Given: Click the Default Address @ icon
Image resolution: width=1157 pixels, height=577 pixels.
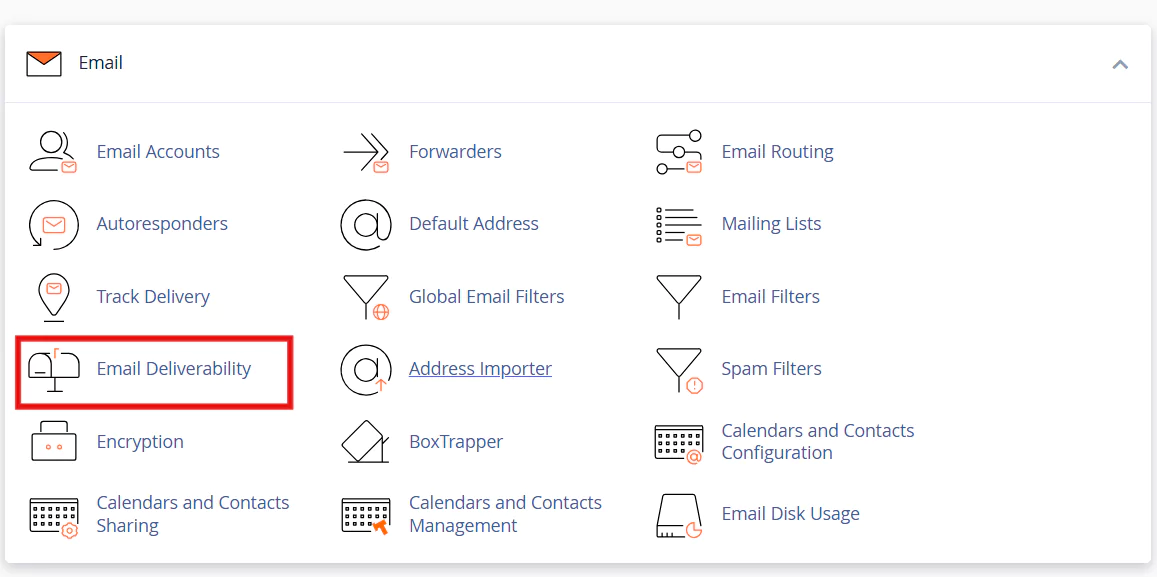Looking at the screenshot, I should [x=365, y=224].
